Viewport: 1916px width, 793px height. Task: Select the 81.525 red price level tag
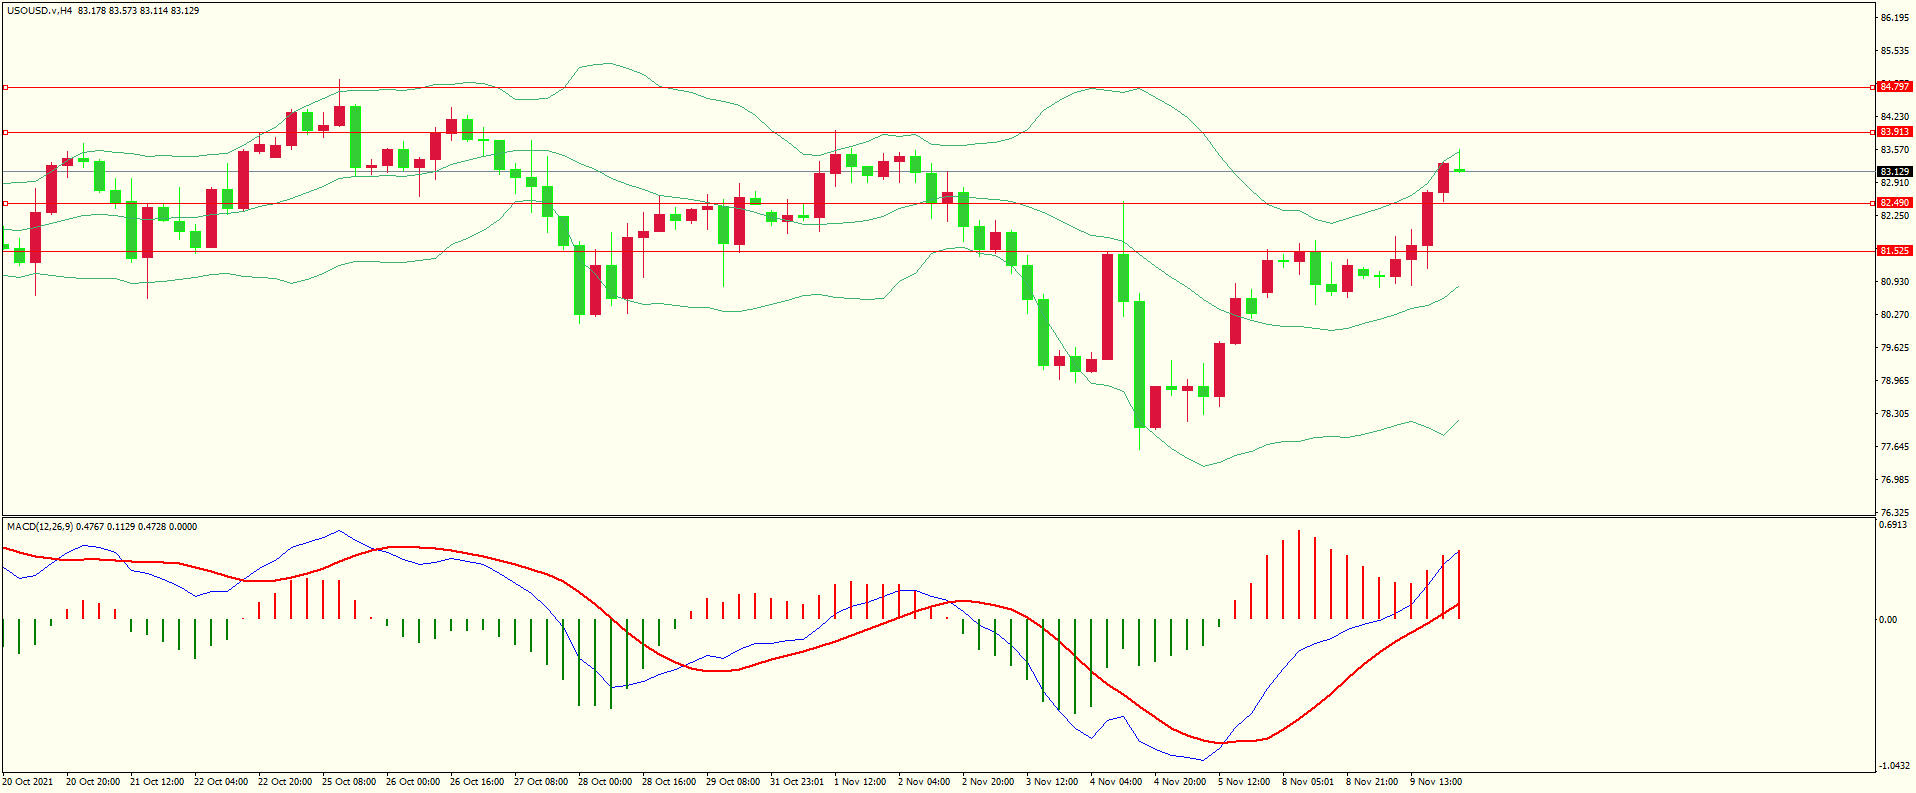click(1894, 251)
